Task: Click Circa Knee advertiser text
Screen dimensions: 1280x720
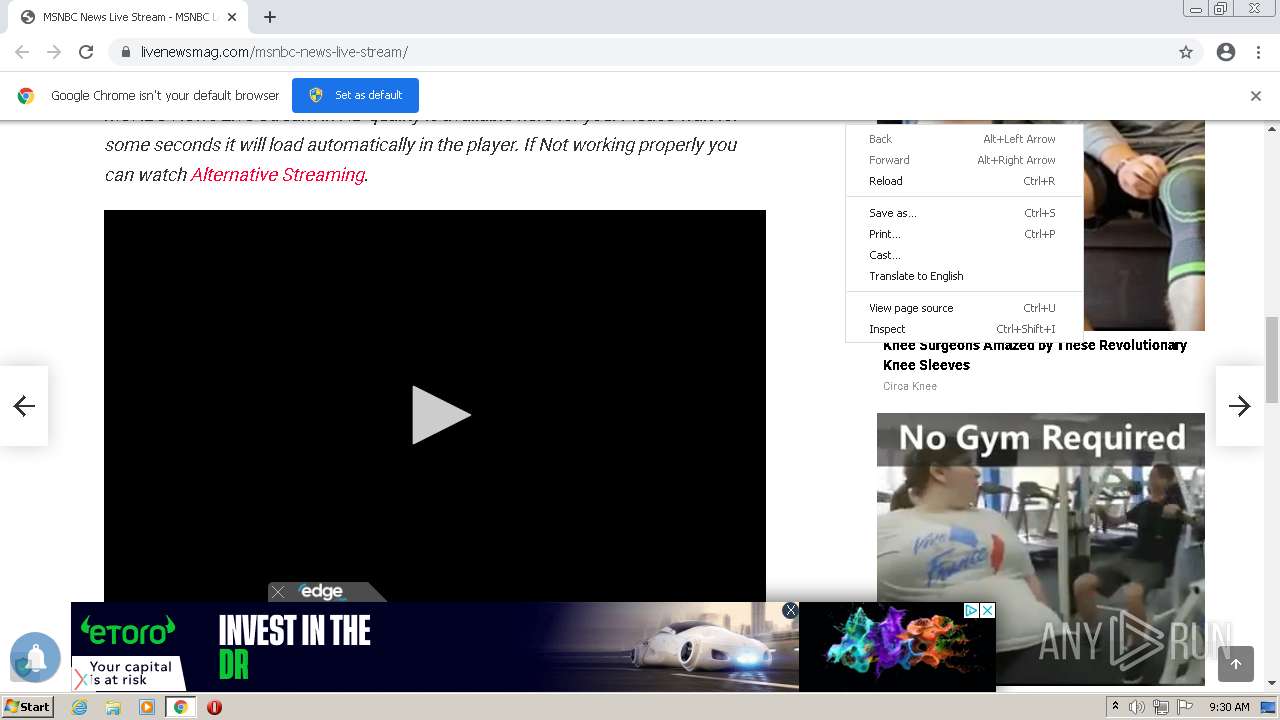Action: (x=910, y=386)
